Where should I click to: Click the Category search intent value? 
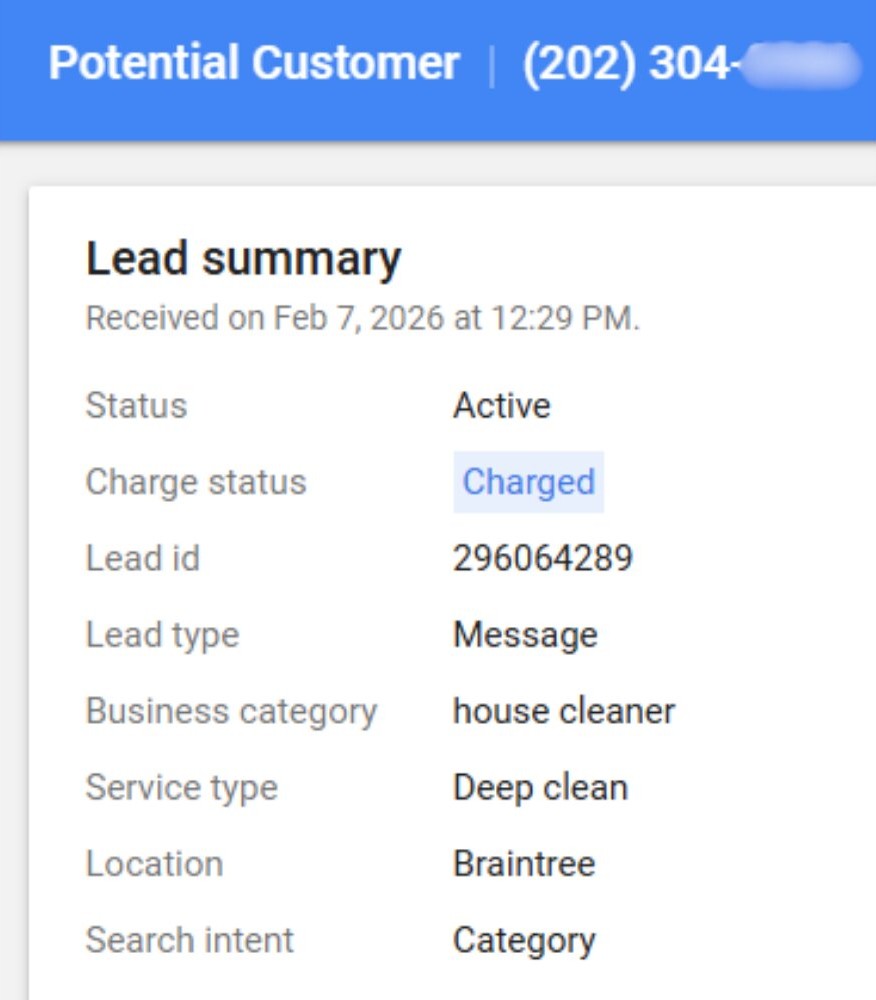tap(524, 940)
